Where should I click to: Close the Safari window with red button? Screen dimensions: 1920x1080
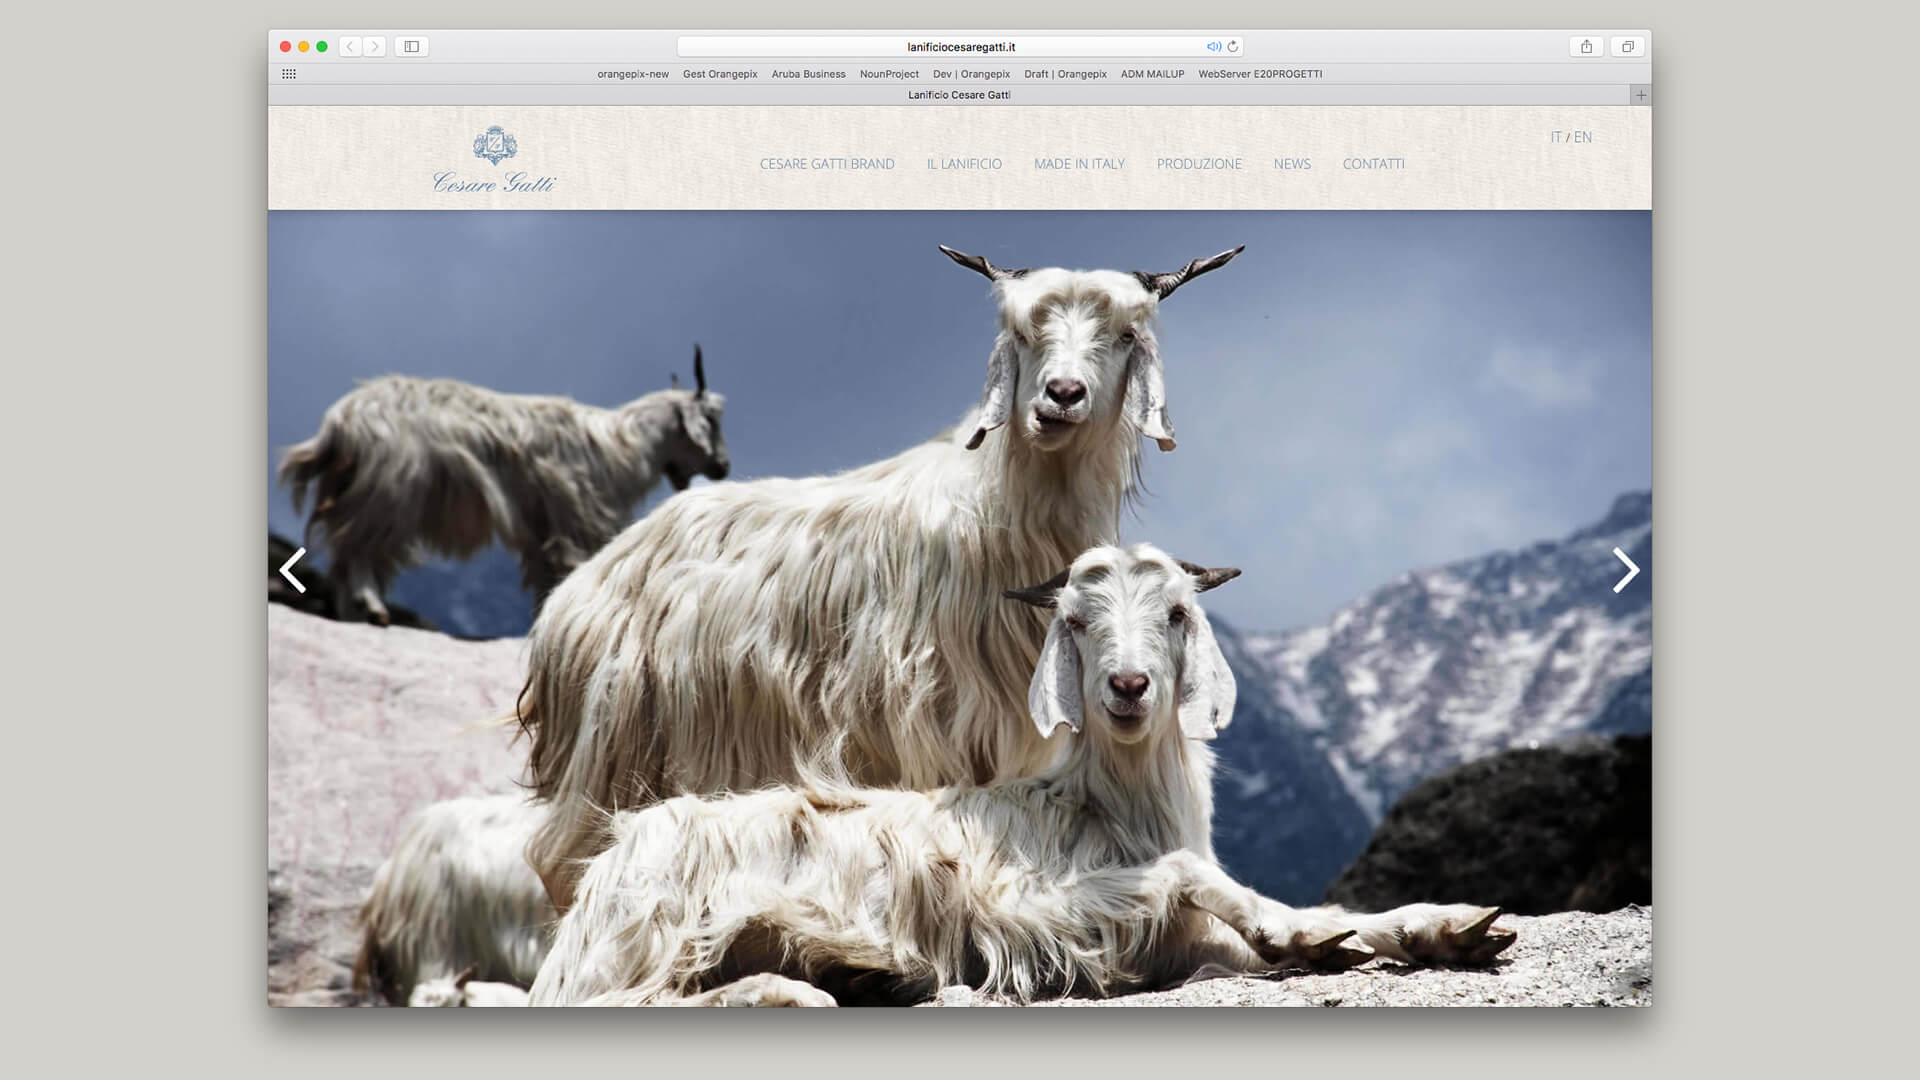click(x=285, y=46)
